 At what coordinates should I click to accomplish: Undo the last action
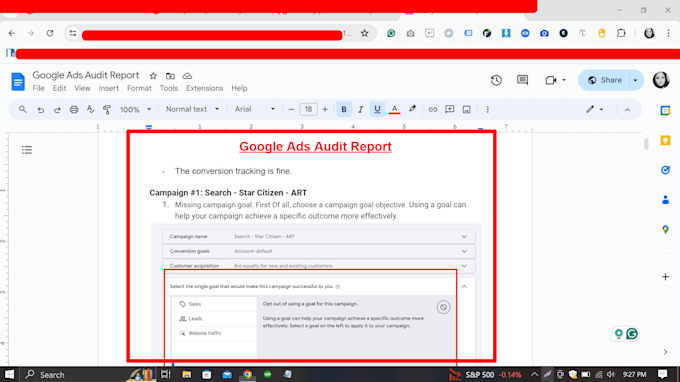pos(40,110)
